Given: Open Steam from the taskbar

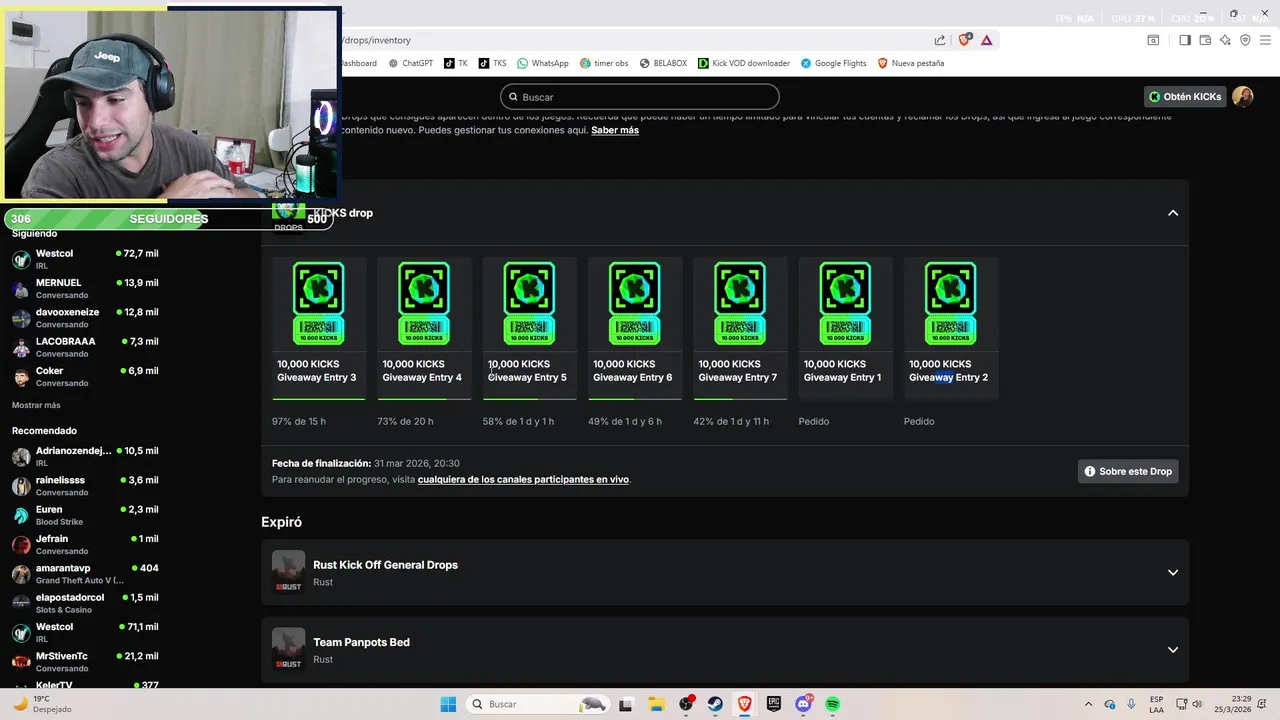Looking at the screenshot, I should tap(715, 704).
